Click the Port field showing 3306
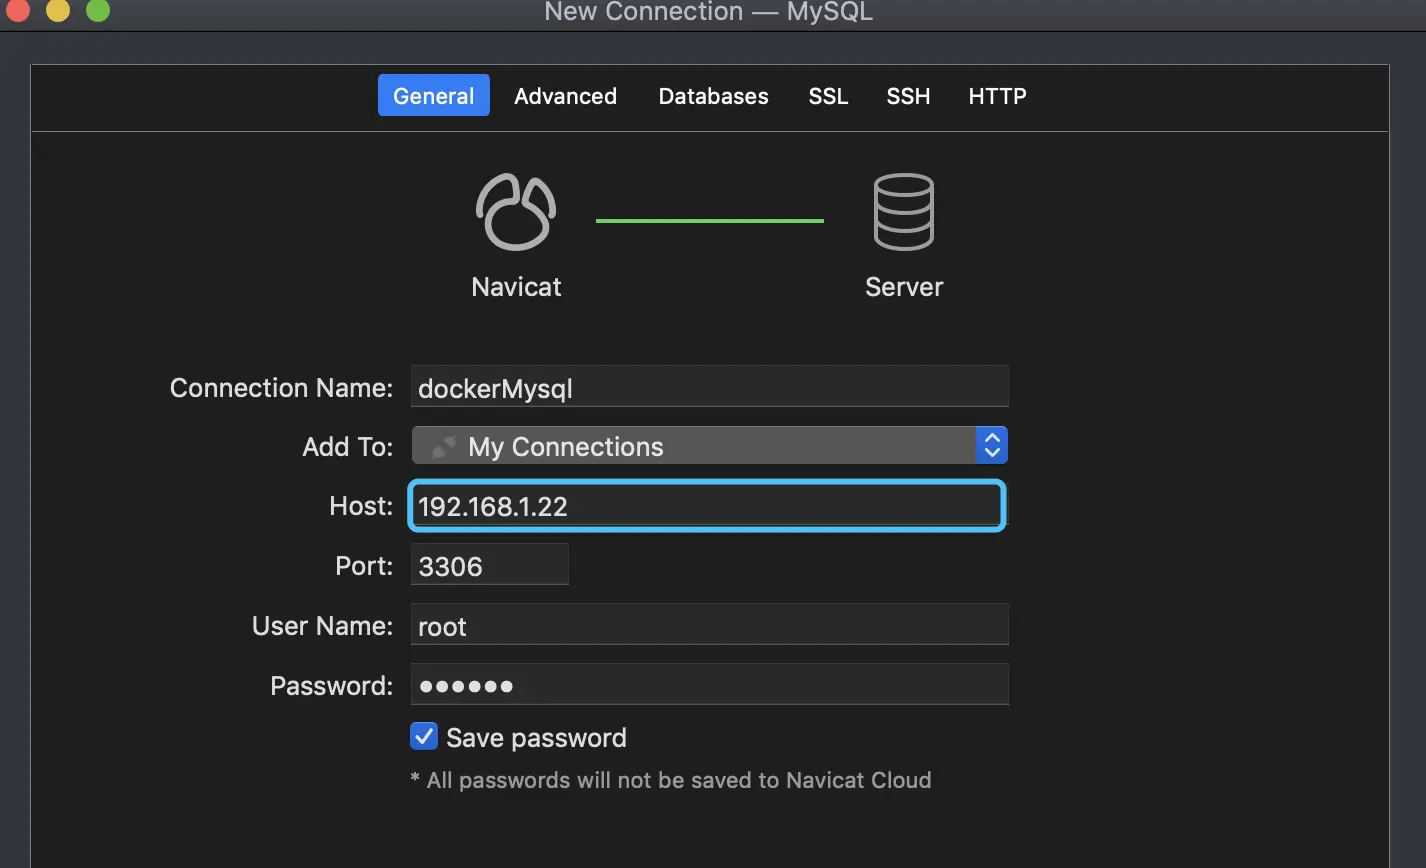 click(x=489, y=566)
